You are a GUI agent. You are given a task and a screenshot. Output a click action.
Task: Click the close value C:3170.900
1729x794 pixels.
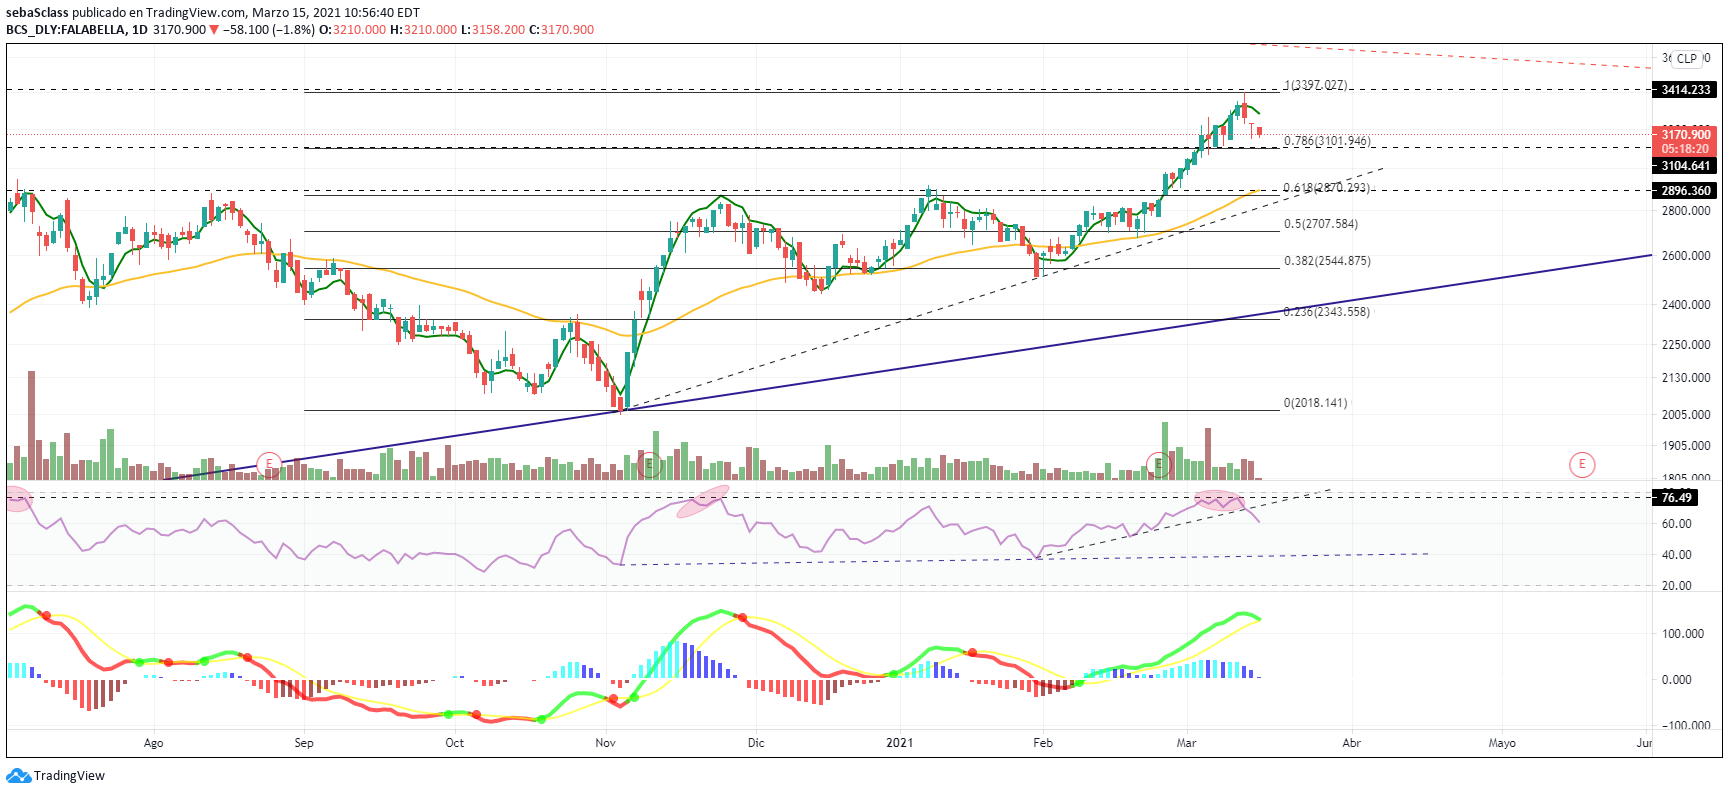562,30
